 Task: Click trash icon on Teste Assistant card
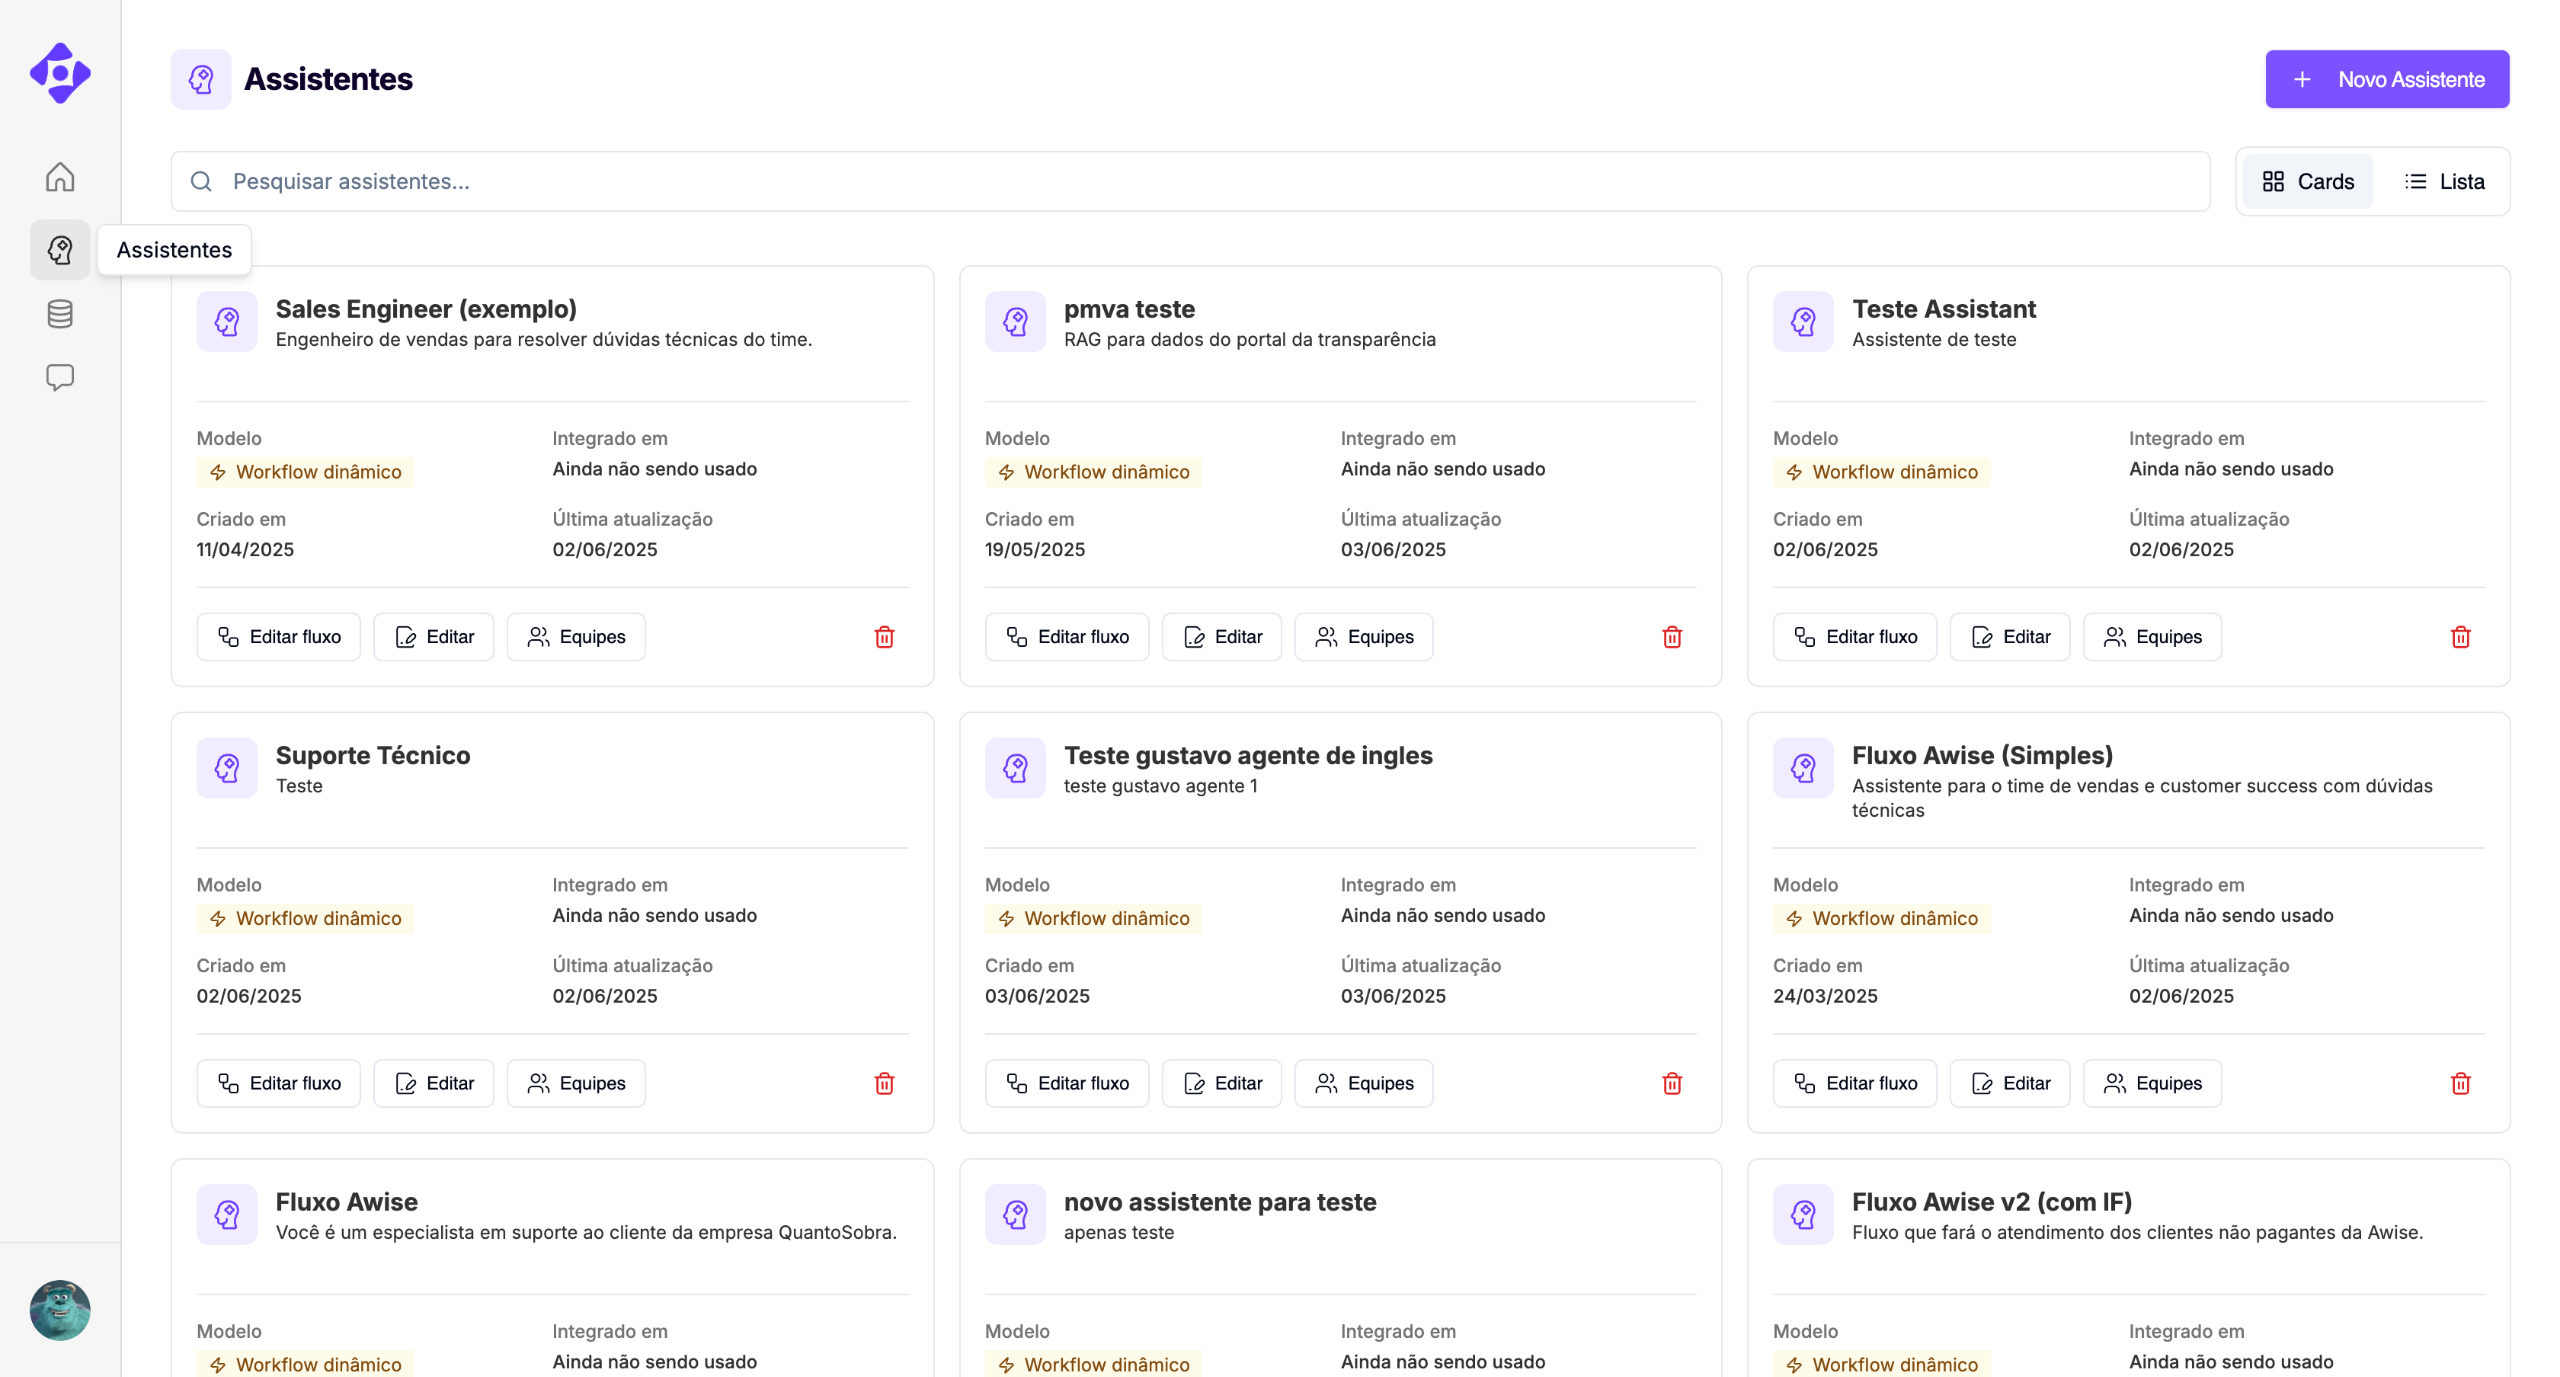pyautogui.click(x=2460, y=637)
